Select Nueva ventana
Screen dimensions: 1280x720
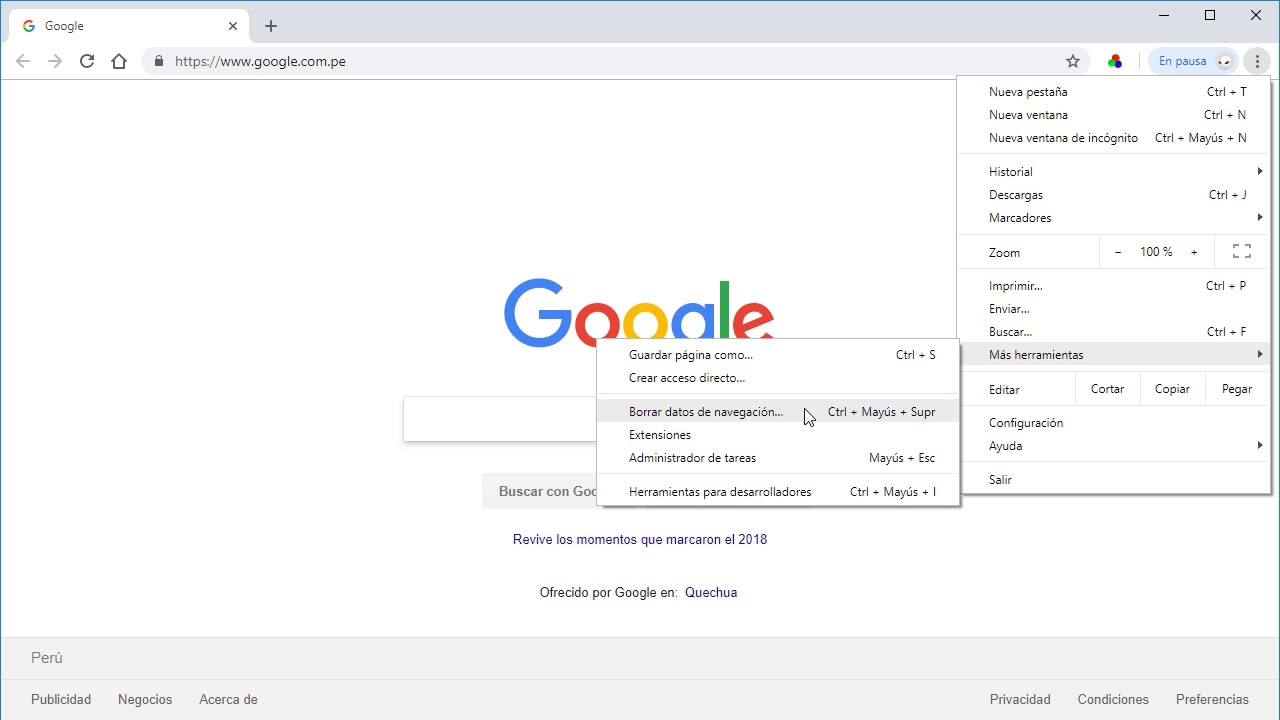tap(1114, 115)
